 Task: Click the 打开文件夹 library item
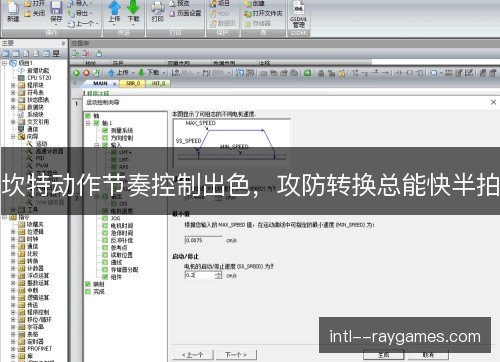(x=263, y=13)
